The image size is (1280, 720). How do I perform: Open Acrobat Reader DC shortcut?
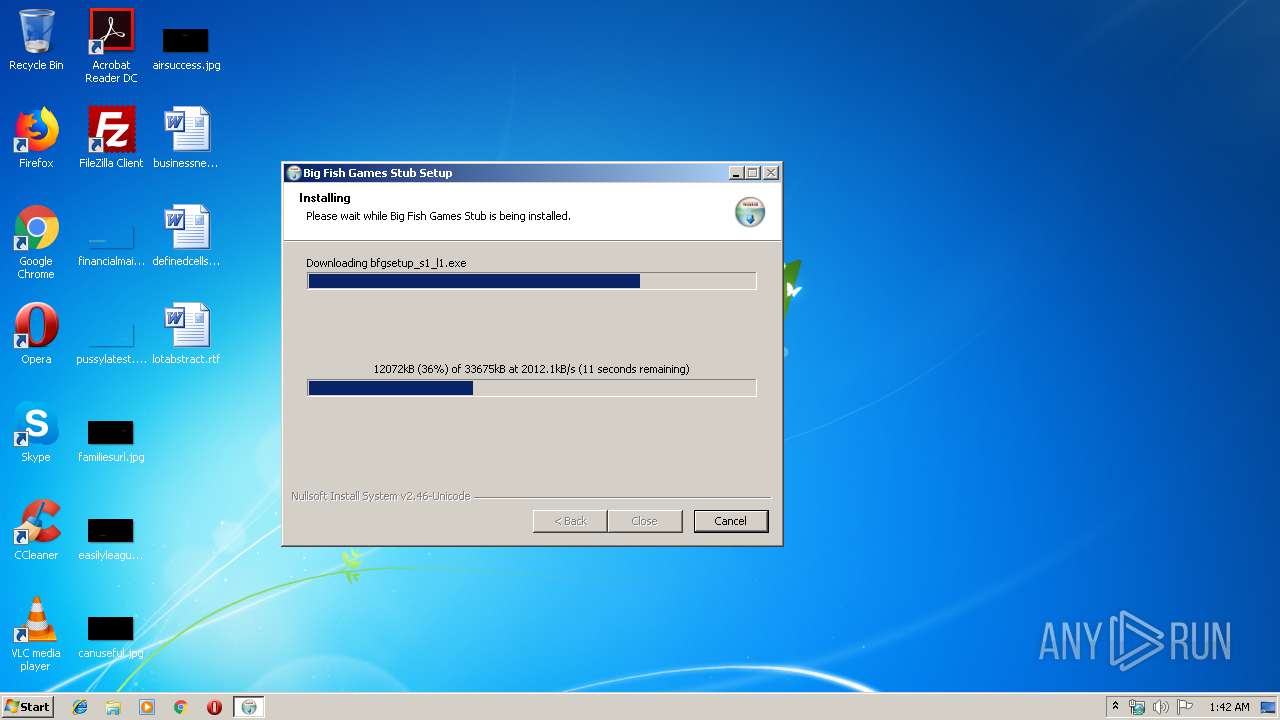click(111, 46)
